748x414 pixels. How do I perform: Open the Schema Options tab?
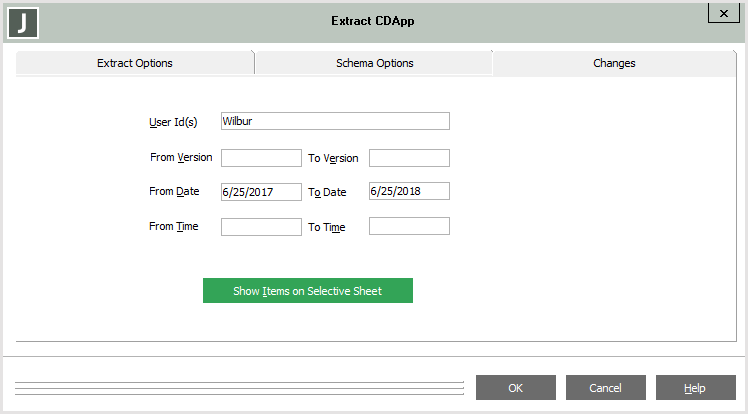374,63
